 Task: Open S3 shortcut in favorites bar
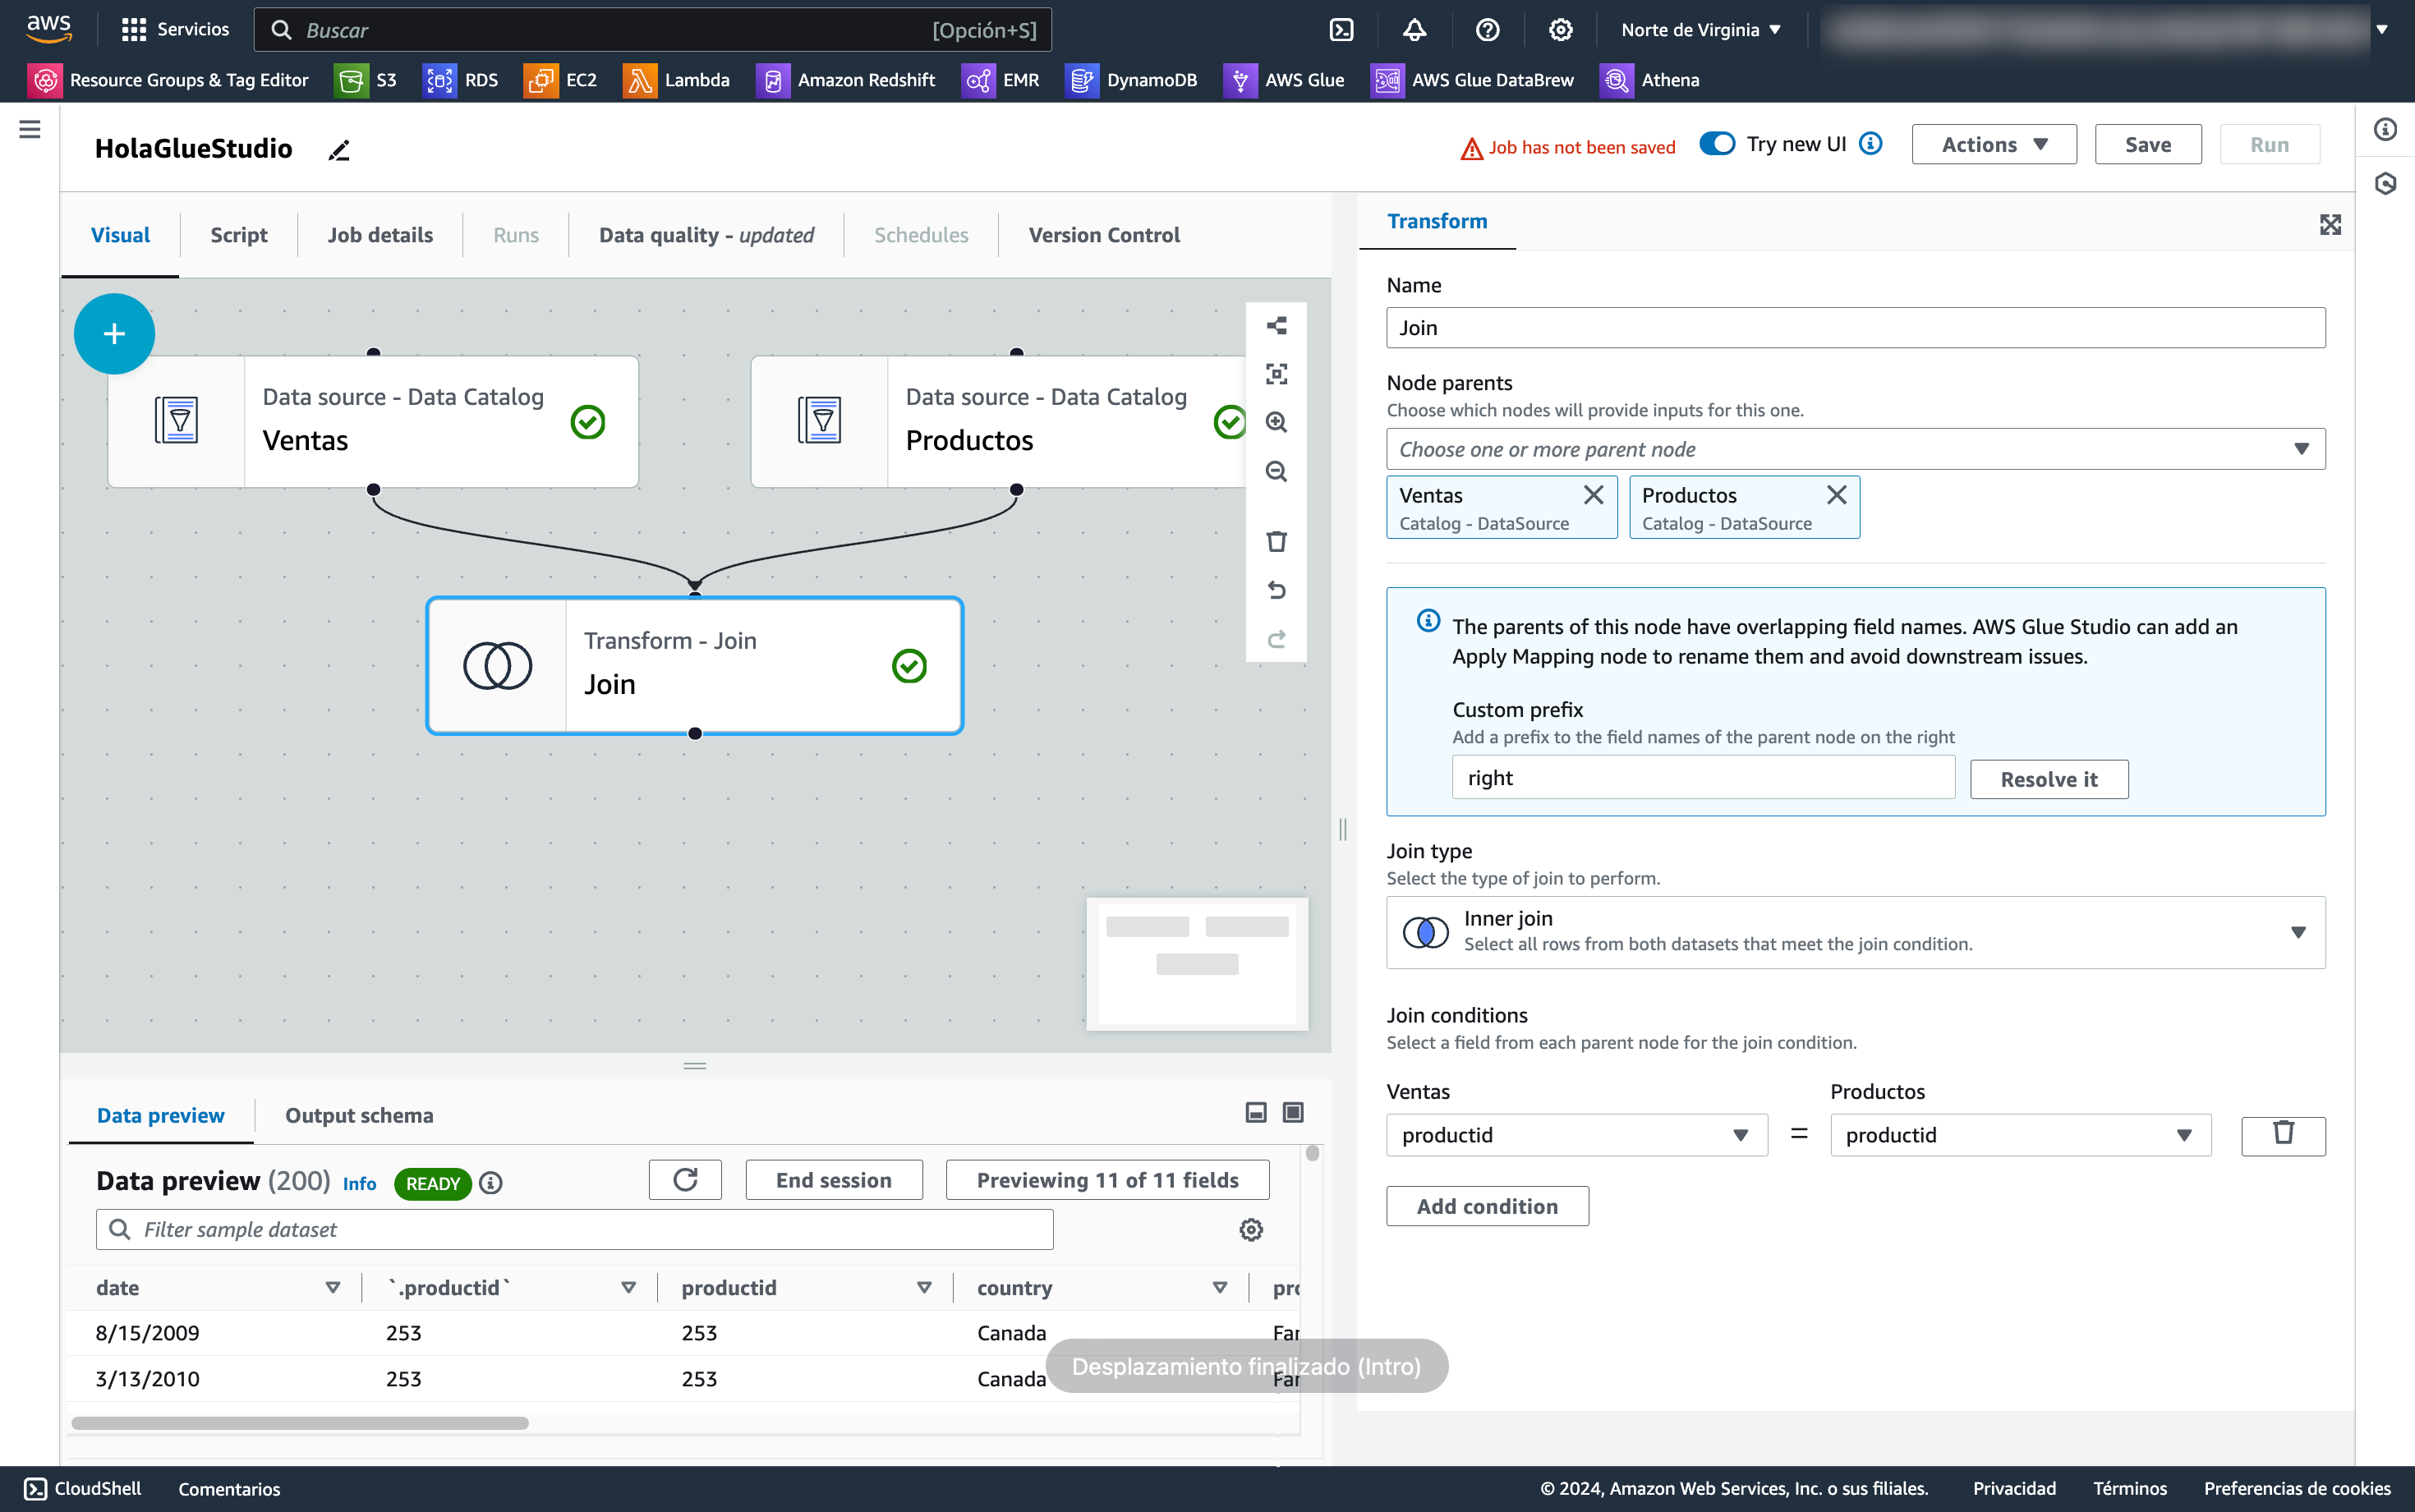click(366, 80)
